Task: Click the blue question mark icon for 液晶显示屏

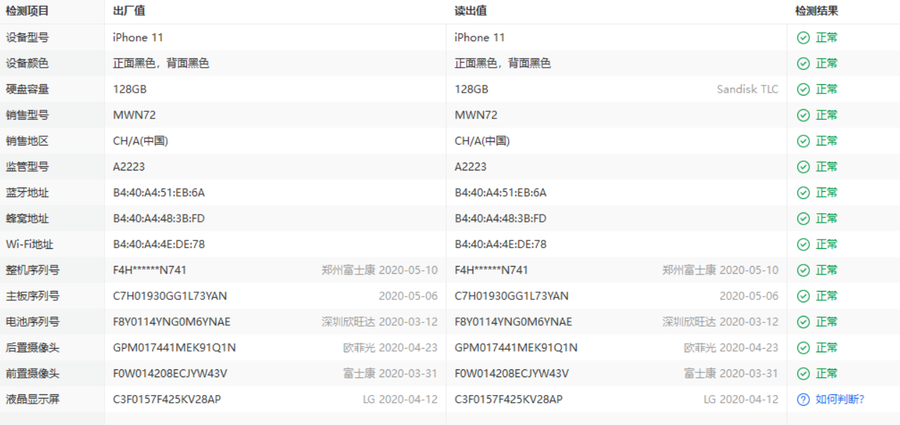Action: tap(803, 400)
